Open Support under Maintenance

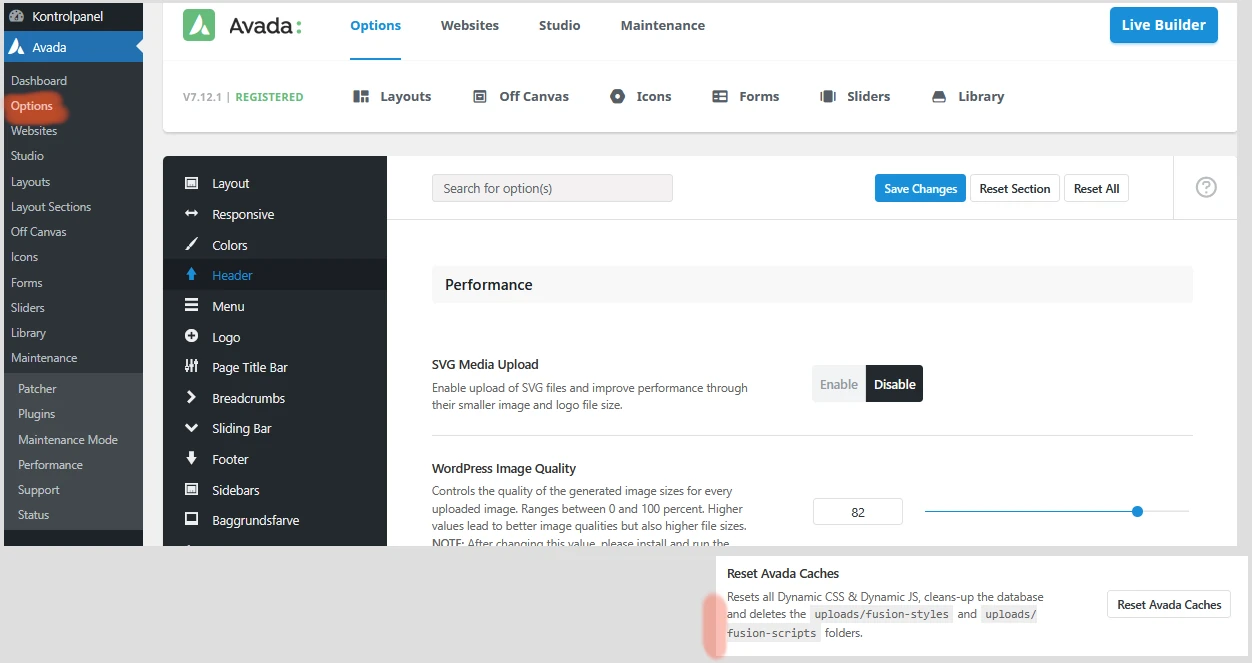coord(39,489)
